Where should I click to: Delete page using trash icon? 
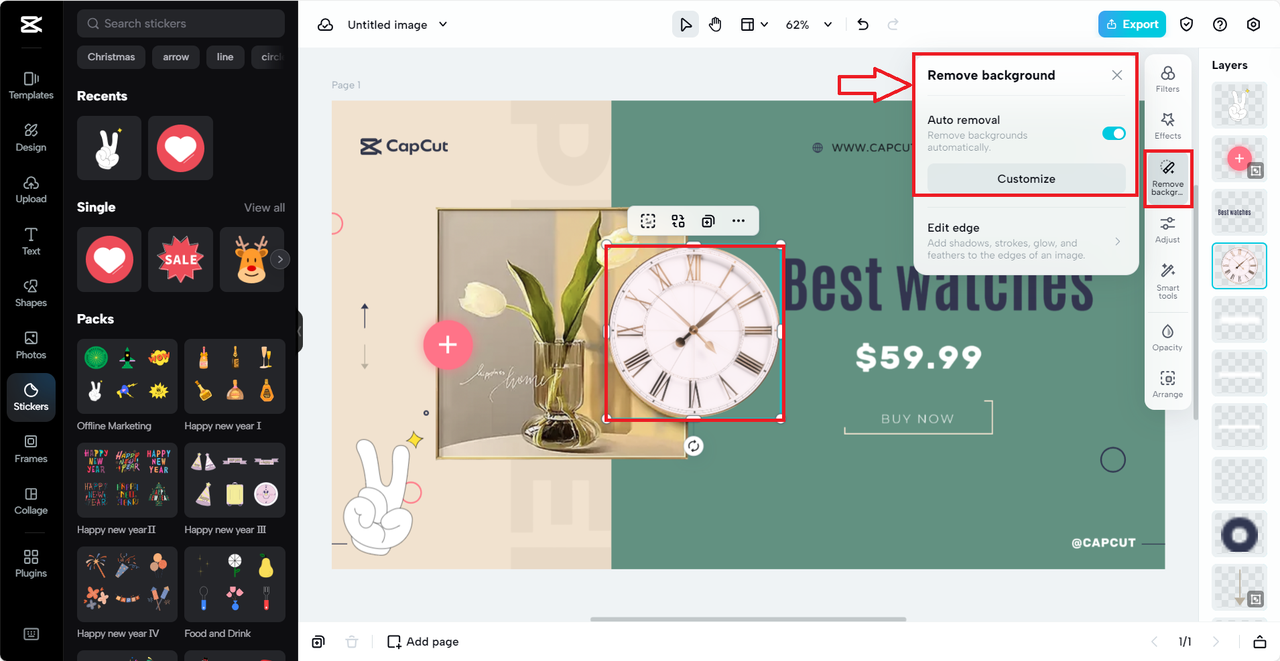click(x=351, y=642)
